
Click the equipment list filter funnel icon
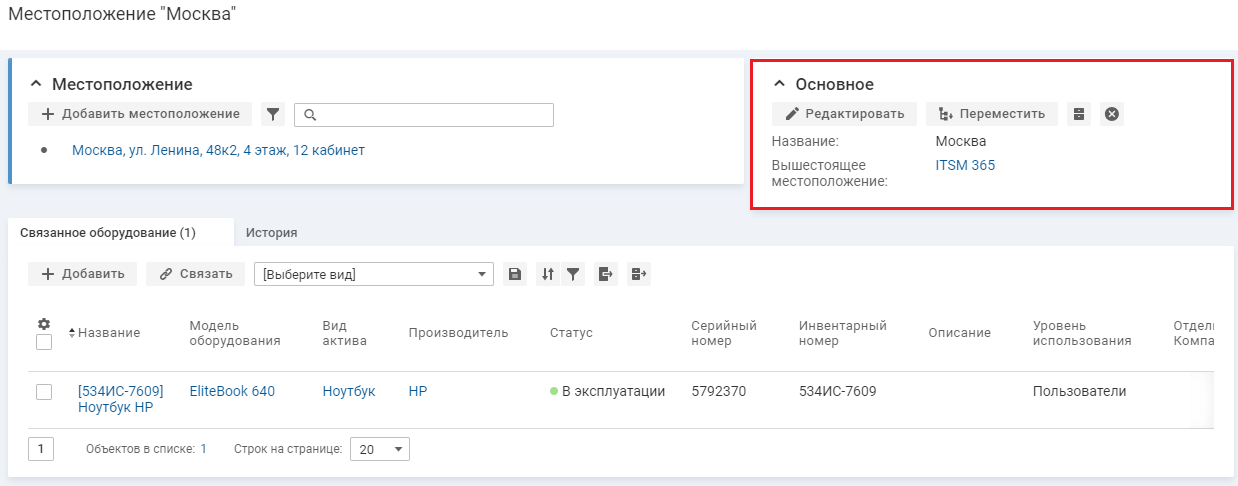point(573,274)
